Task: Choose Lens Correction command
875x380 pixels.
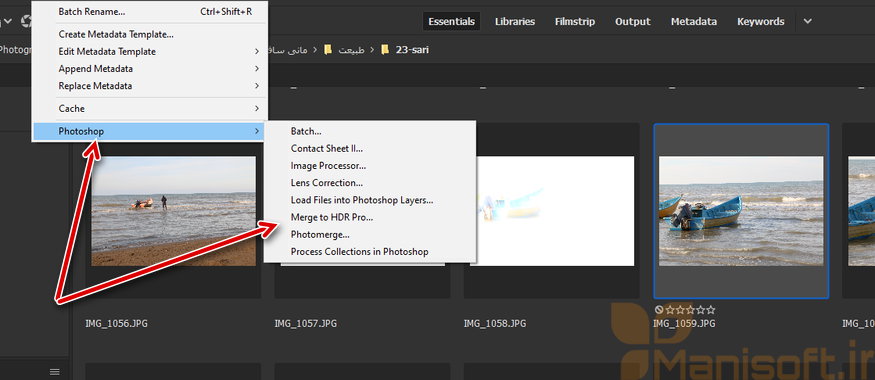Action: (x=369, y=182)
